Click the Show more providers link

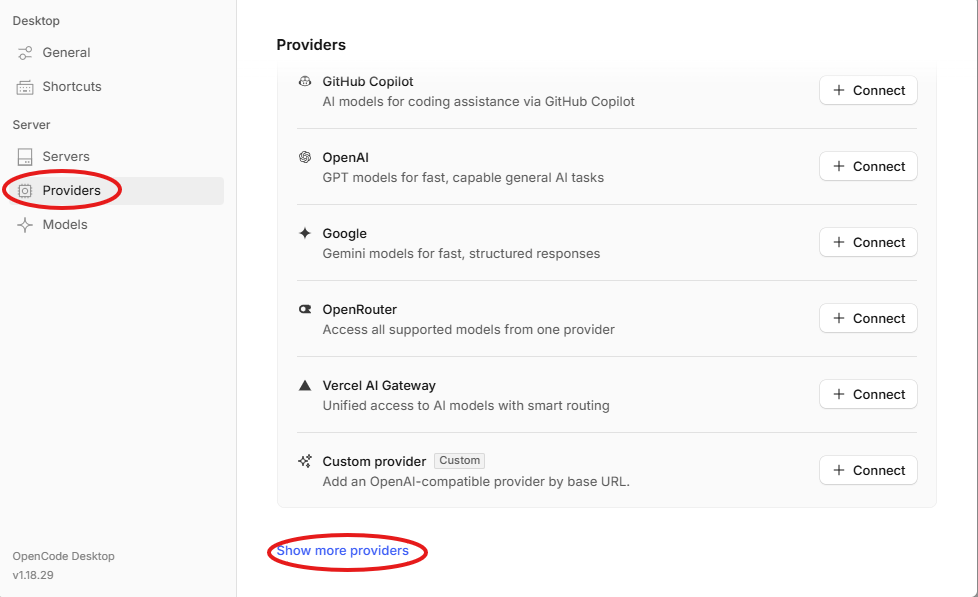click(342, 551)
